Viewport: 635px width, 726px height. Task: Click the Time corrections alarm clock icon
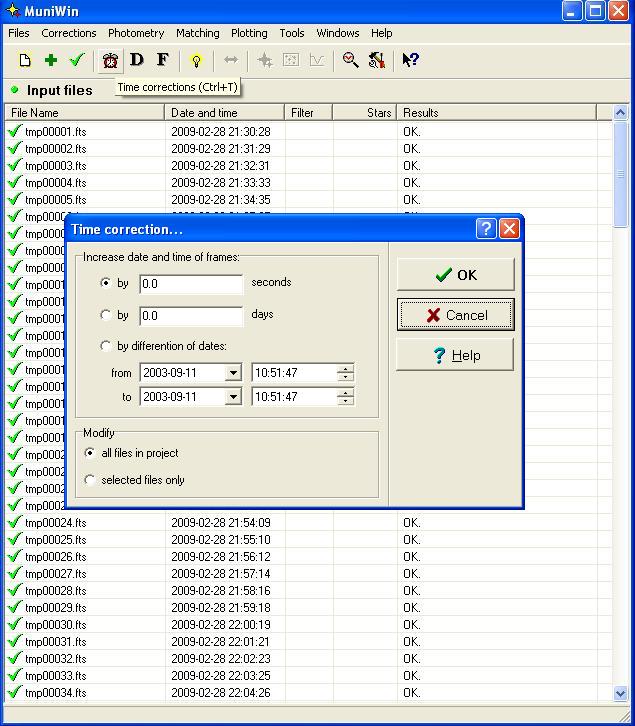click(110, 61)
